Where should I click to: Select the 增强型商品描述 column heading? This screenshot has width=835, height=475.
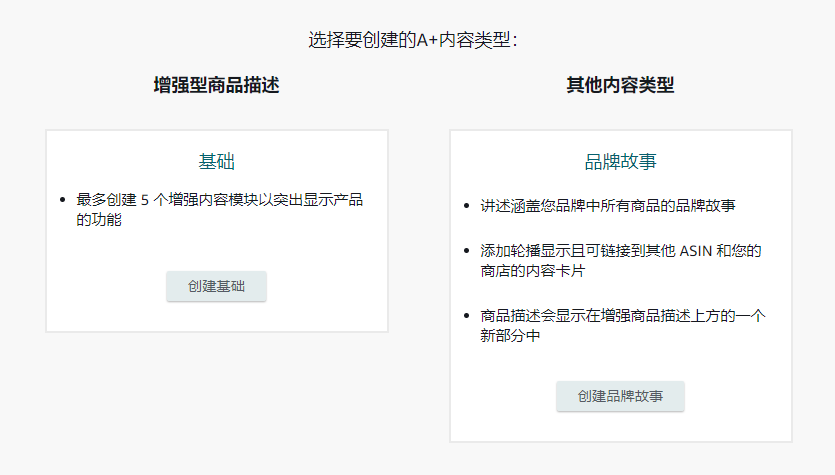click(216, 86)
